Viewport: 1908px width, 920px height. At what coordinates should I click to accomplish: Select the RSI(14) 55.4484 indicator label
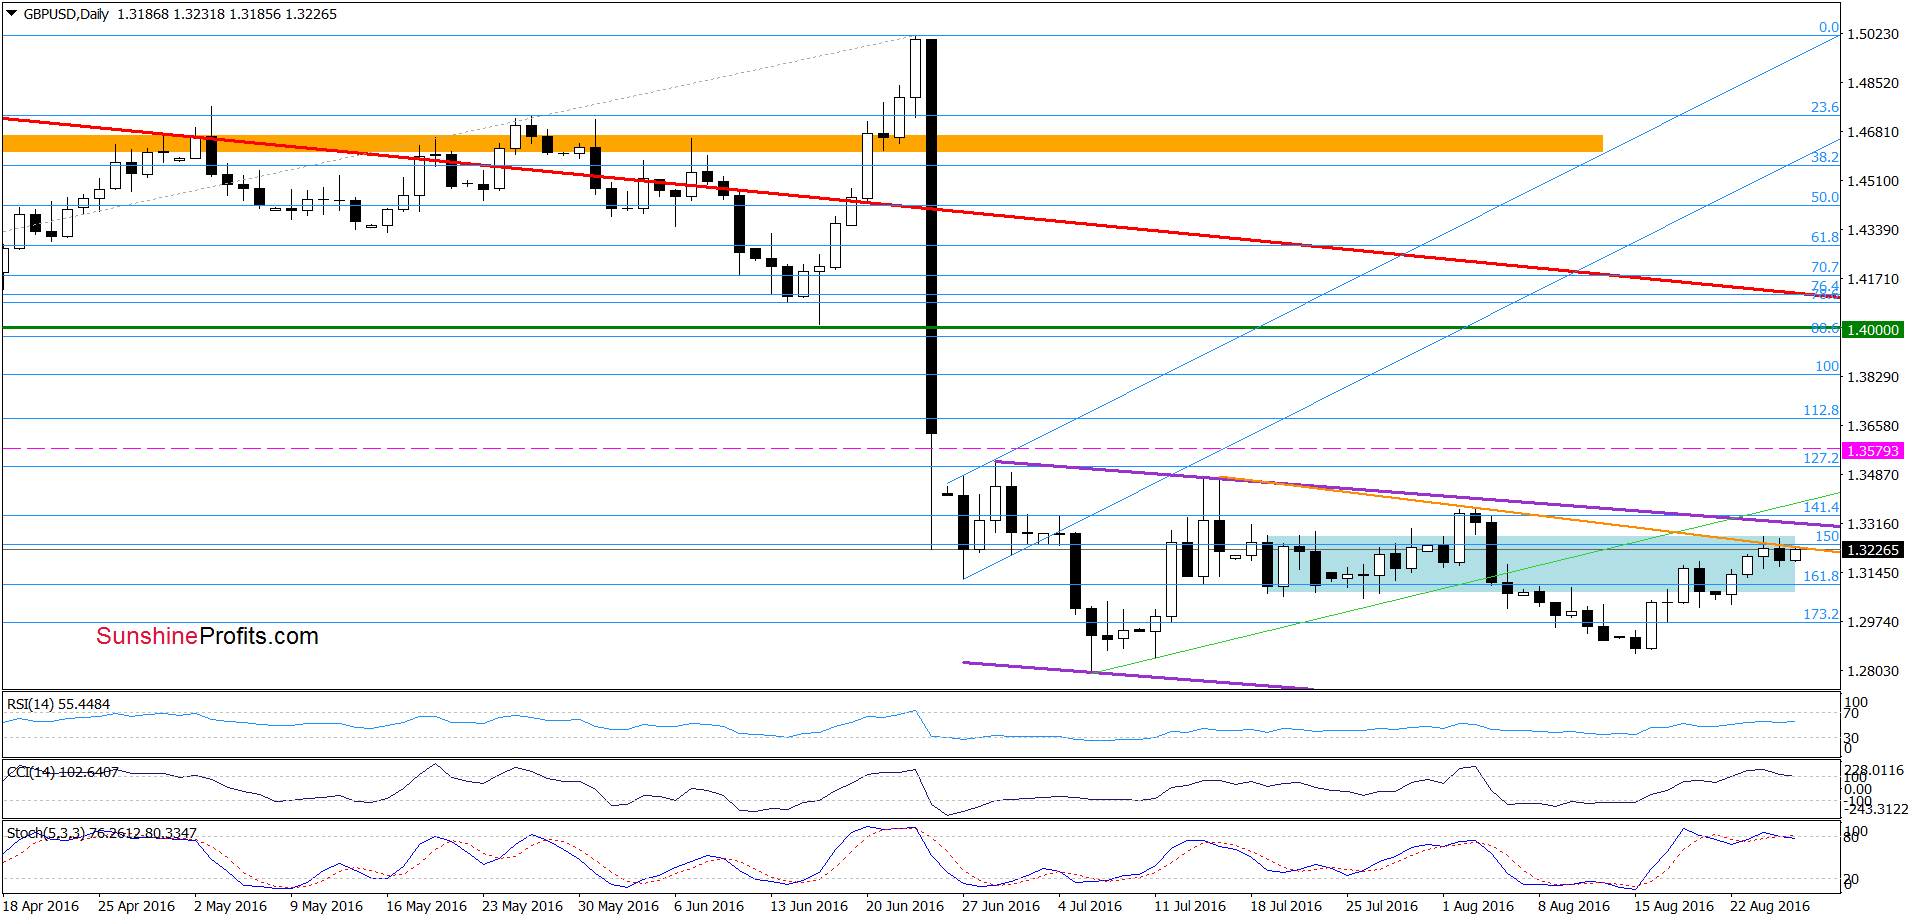[x=58, y=704]
